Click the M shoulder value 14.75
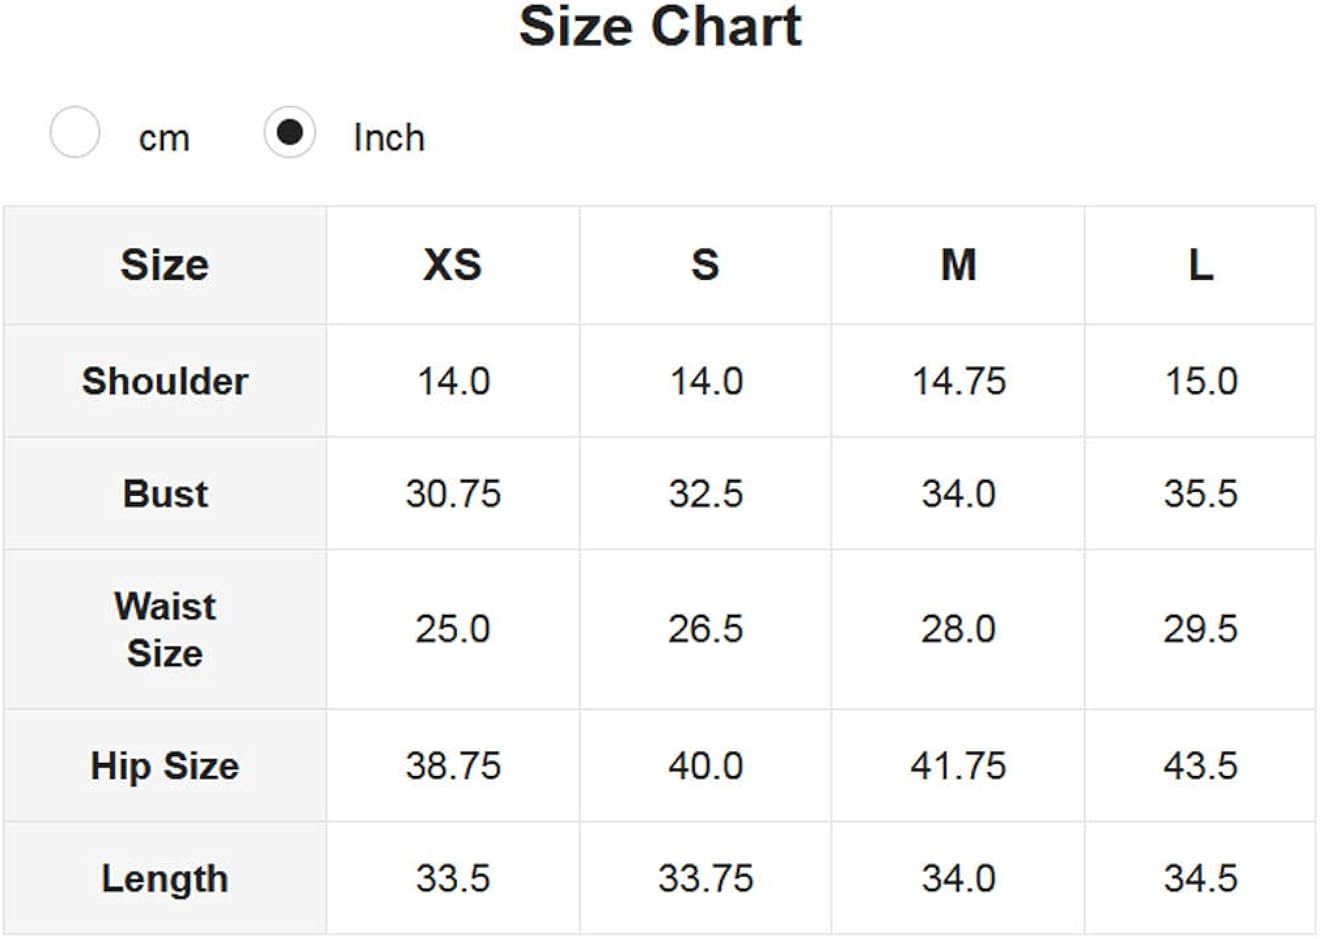Viewport: 1320px width, 939px height. [x=958, y=381]
